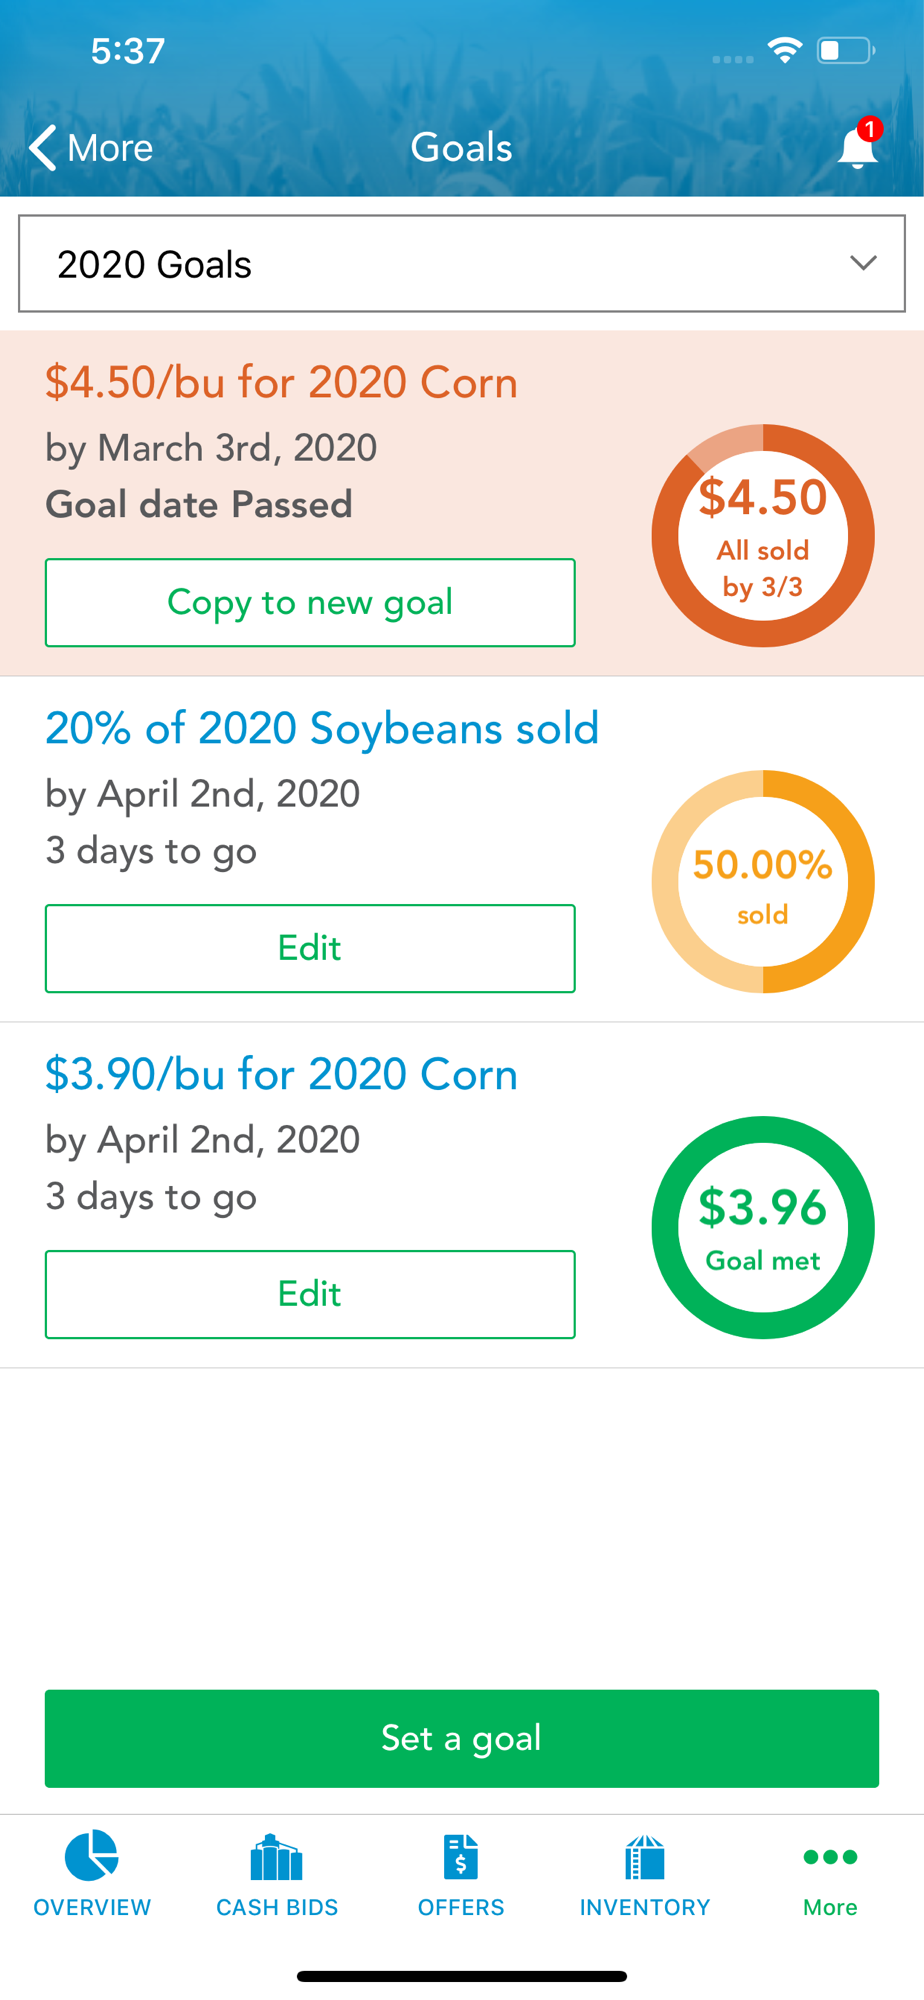The height and width of the screenshot is (2000, 924).
Task: Click Copy to new goal button
Action: click(x=310, y=603)
